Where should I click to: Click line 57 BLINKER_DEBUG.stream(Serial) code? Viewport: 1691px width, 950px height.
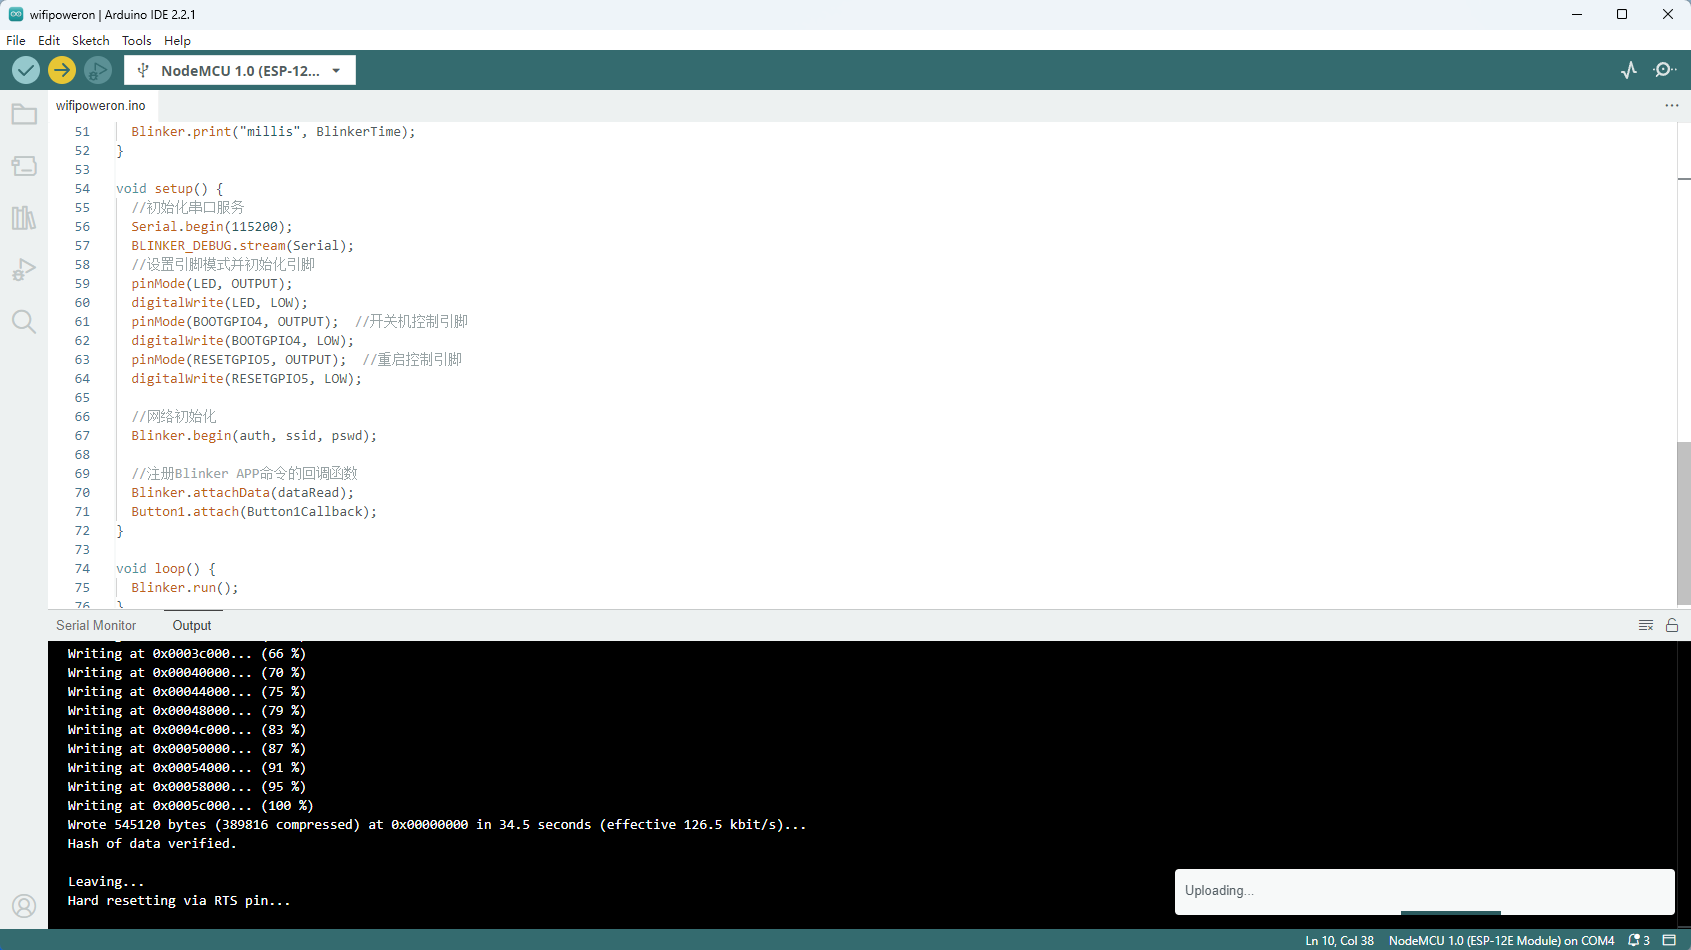pyautogui.click(x=242, y=246)
